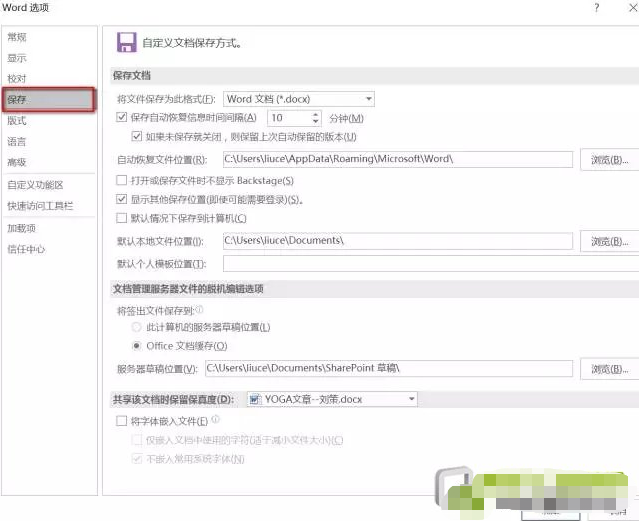Browse for the default local file location
The width and height of the screenshot is (642, 521).
click(x=609, y=242)
